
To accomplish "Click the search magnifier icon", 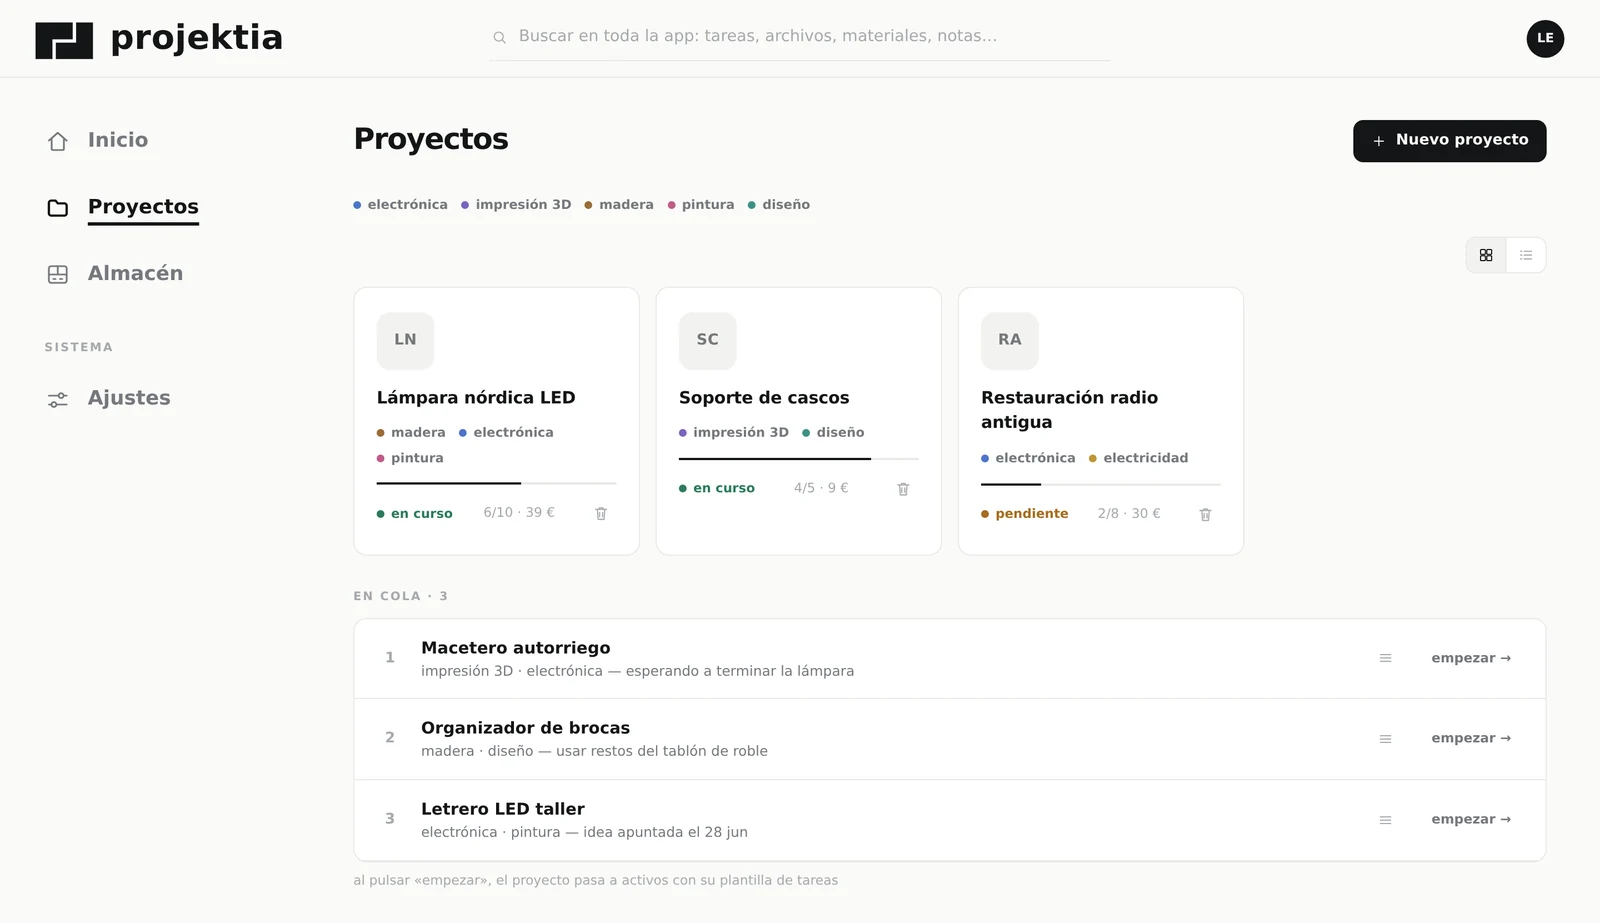I will (499, 37).
